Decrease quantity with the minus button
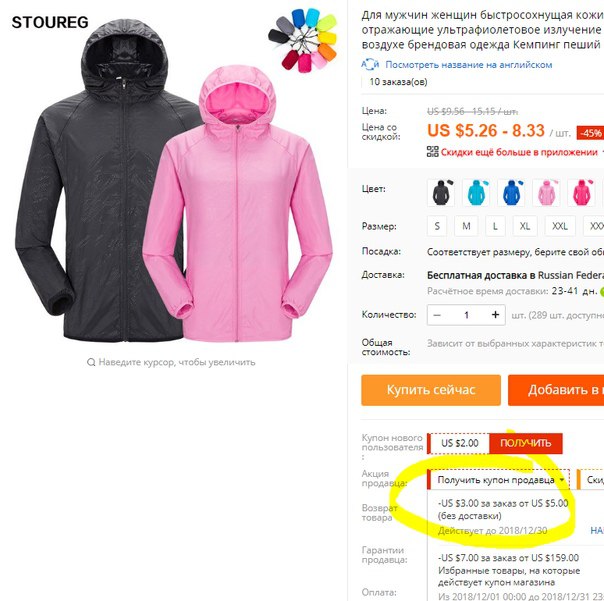The image size is (604, 601). (437, 315)
